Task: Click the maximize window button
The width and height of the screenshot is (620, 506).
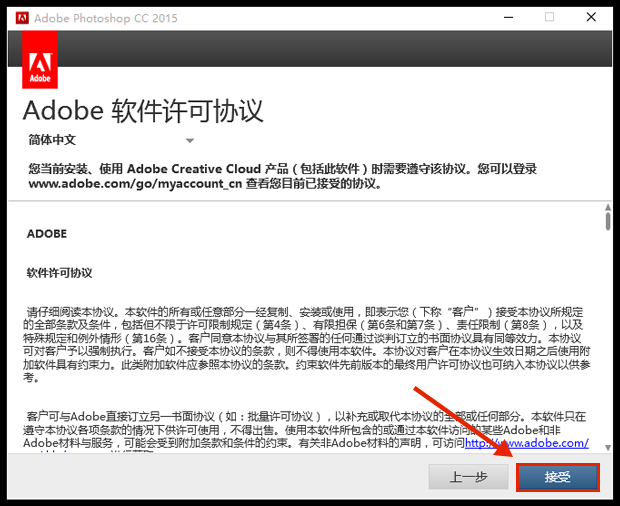Action: [x=549, y=17]
